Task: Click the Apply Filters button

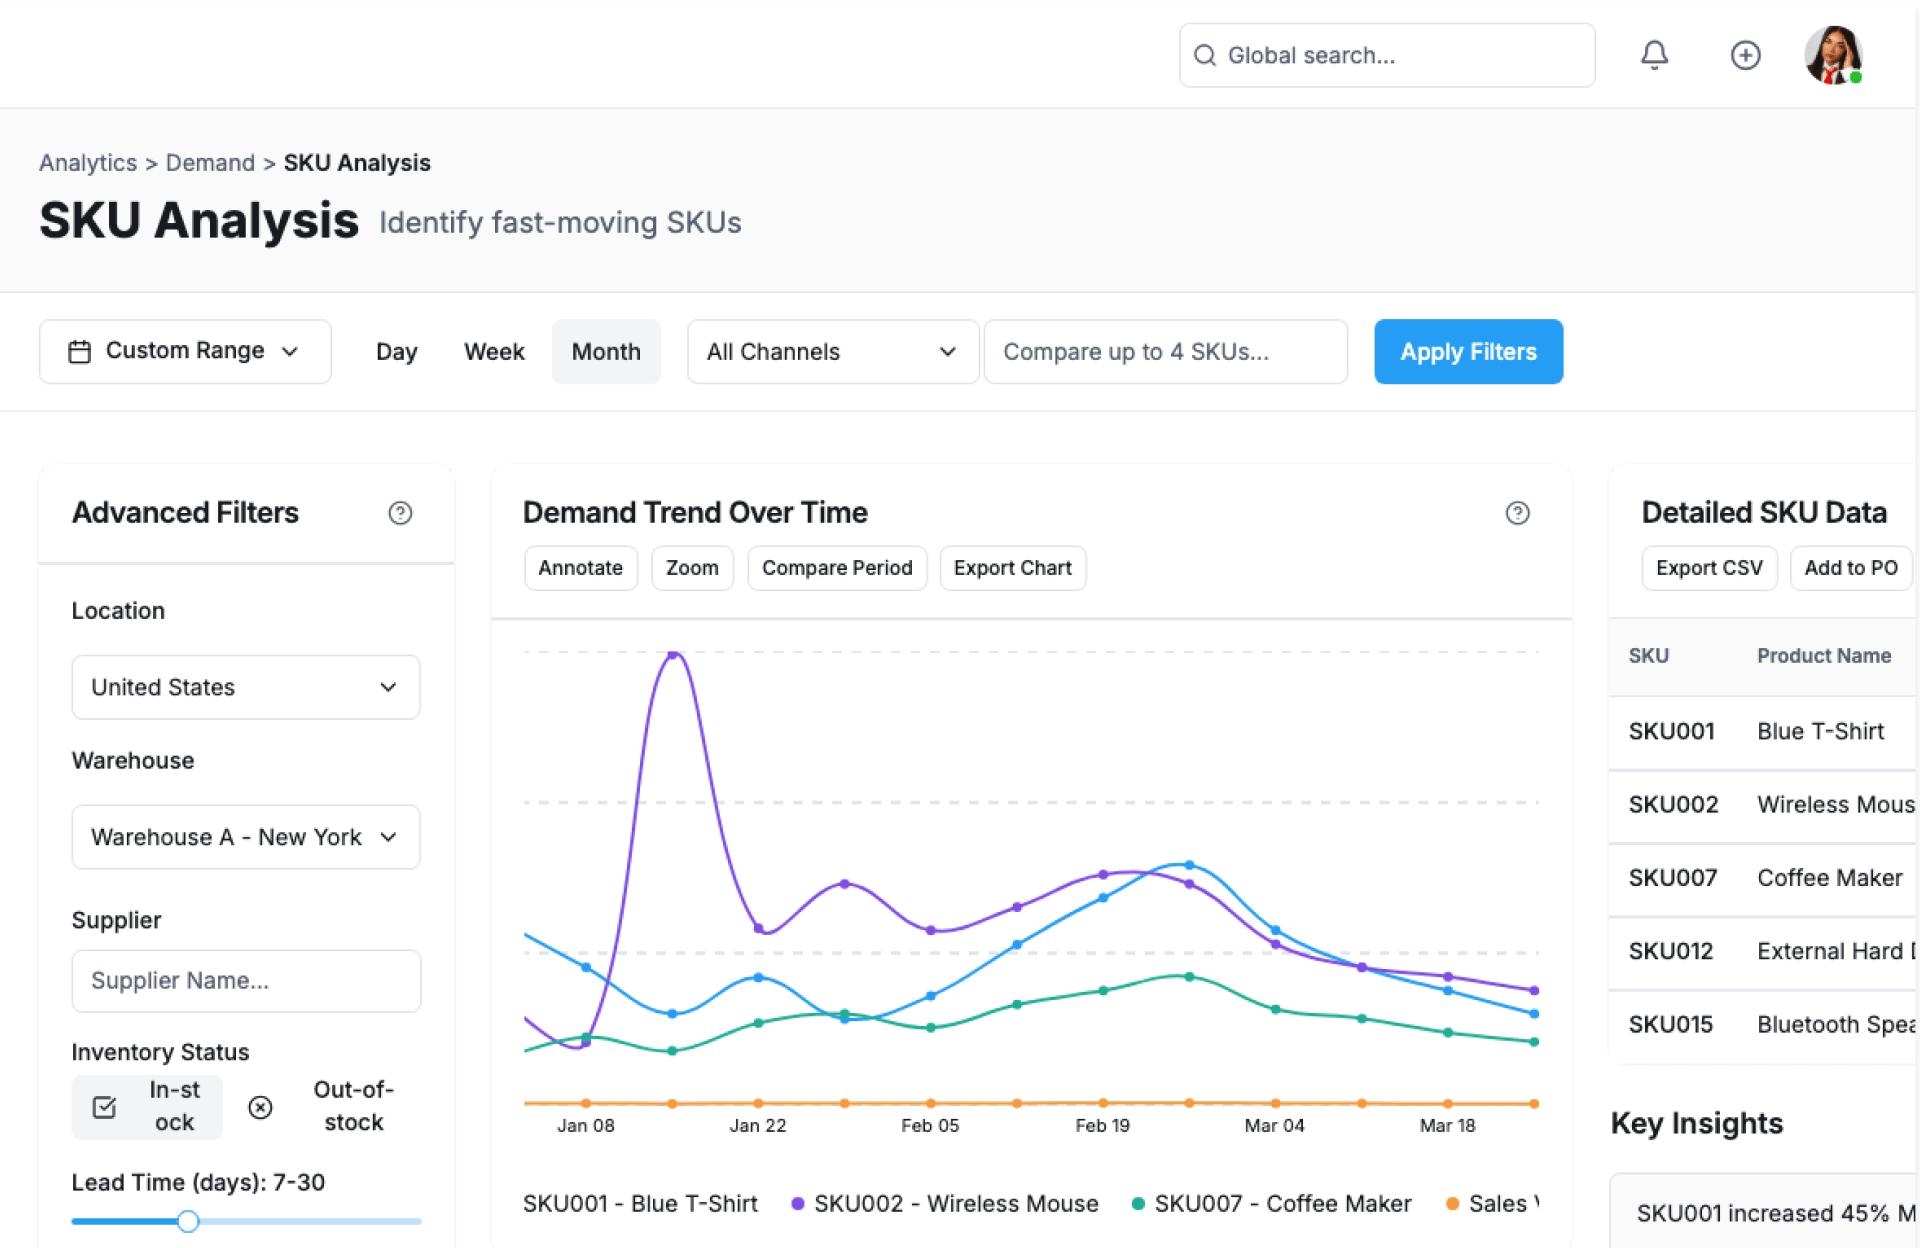Action: (1467, 352)
